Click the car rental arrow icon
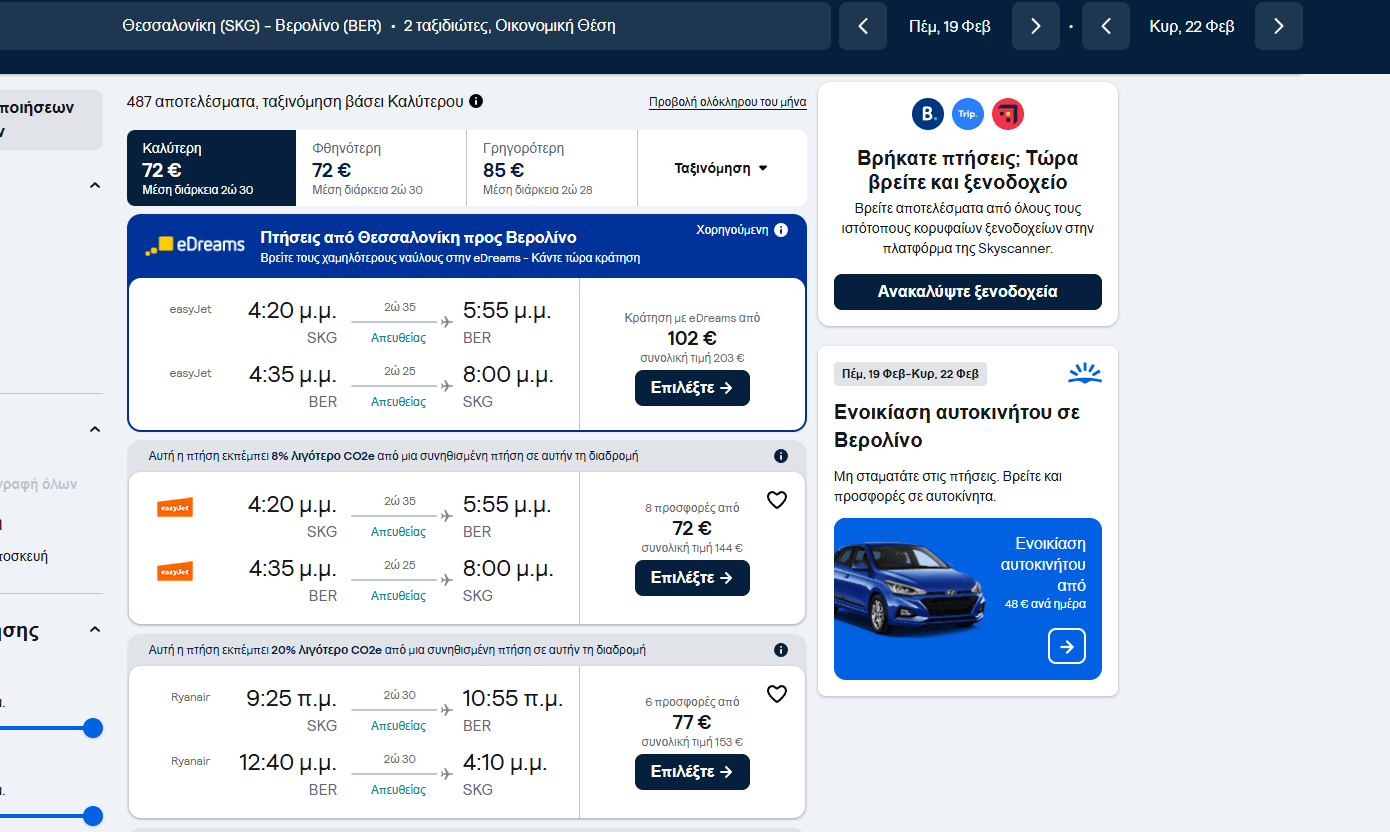This screenshot has width=1390, height=832. click(1066, 646)
